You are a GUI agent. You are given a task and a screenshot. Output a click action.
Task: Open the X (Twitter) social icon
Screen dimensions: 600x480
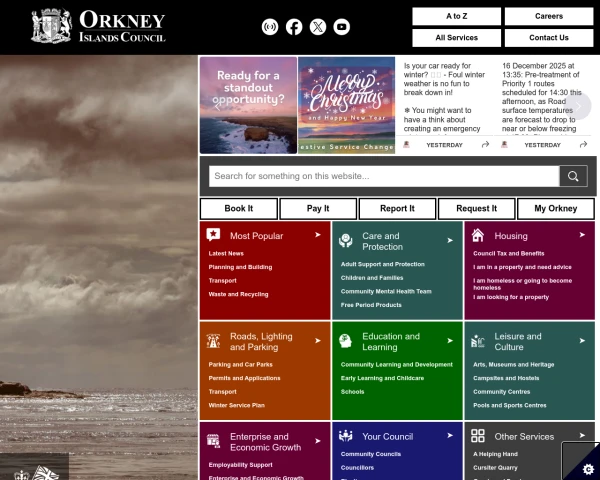point(318,27)
